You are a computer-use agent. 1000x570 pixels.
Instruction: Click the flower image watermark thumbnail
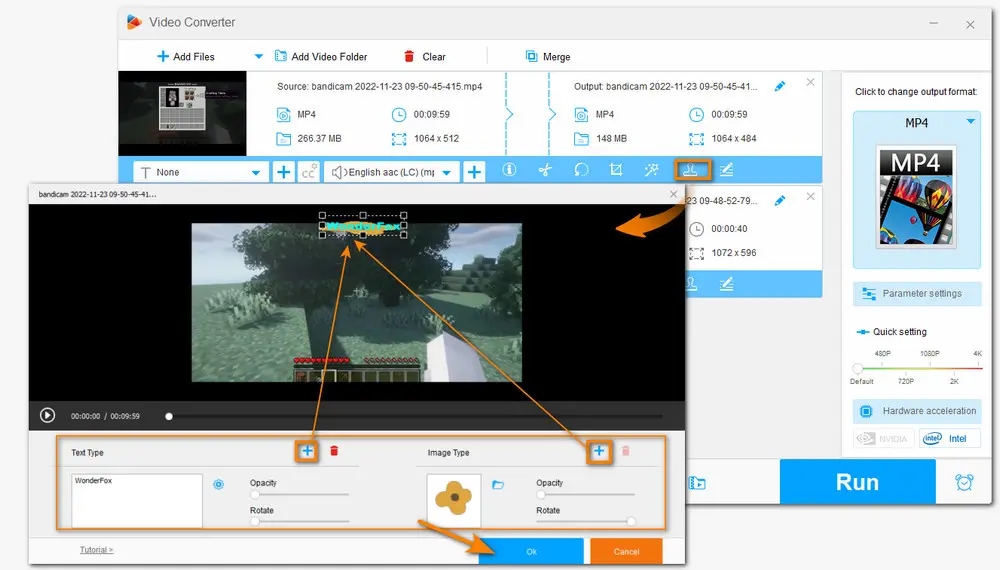[453, 499]
